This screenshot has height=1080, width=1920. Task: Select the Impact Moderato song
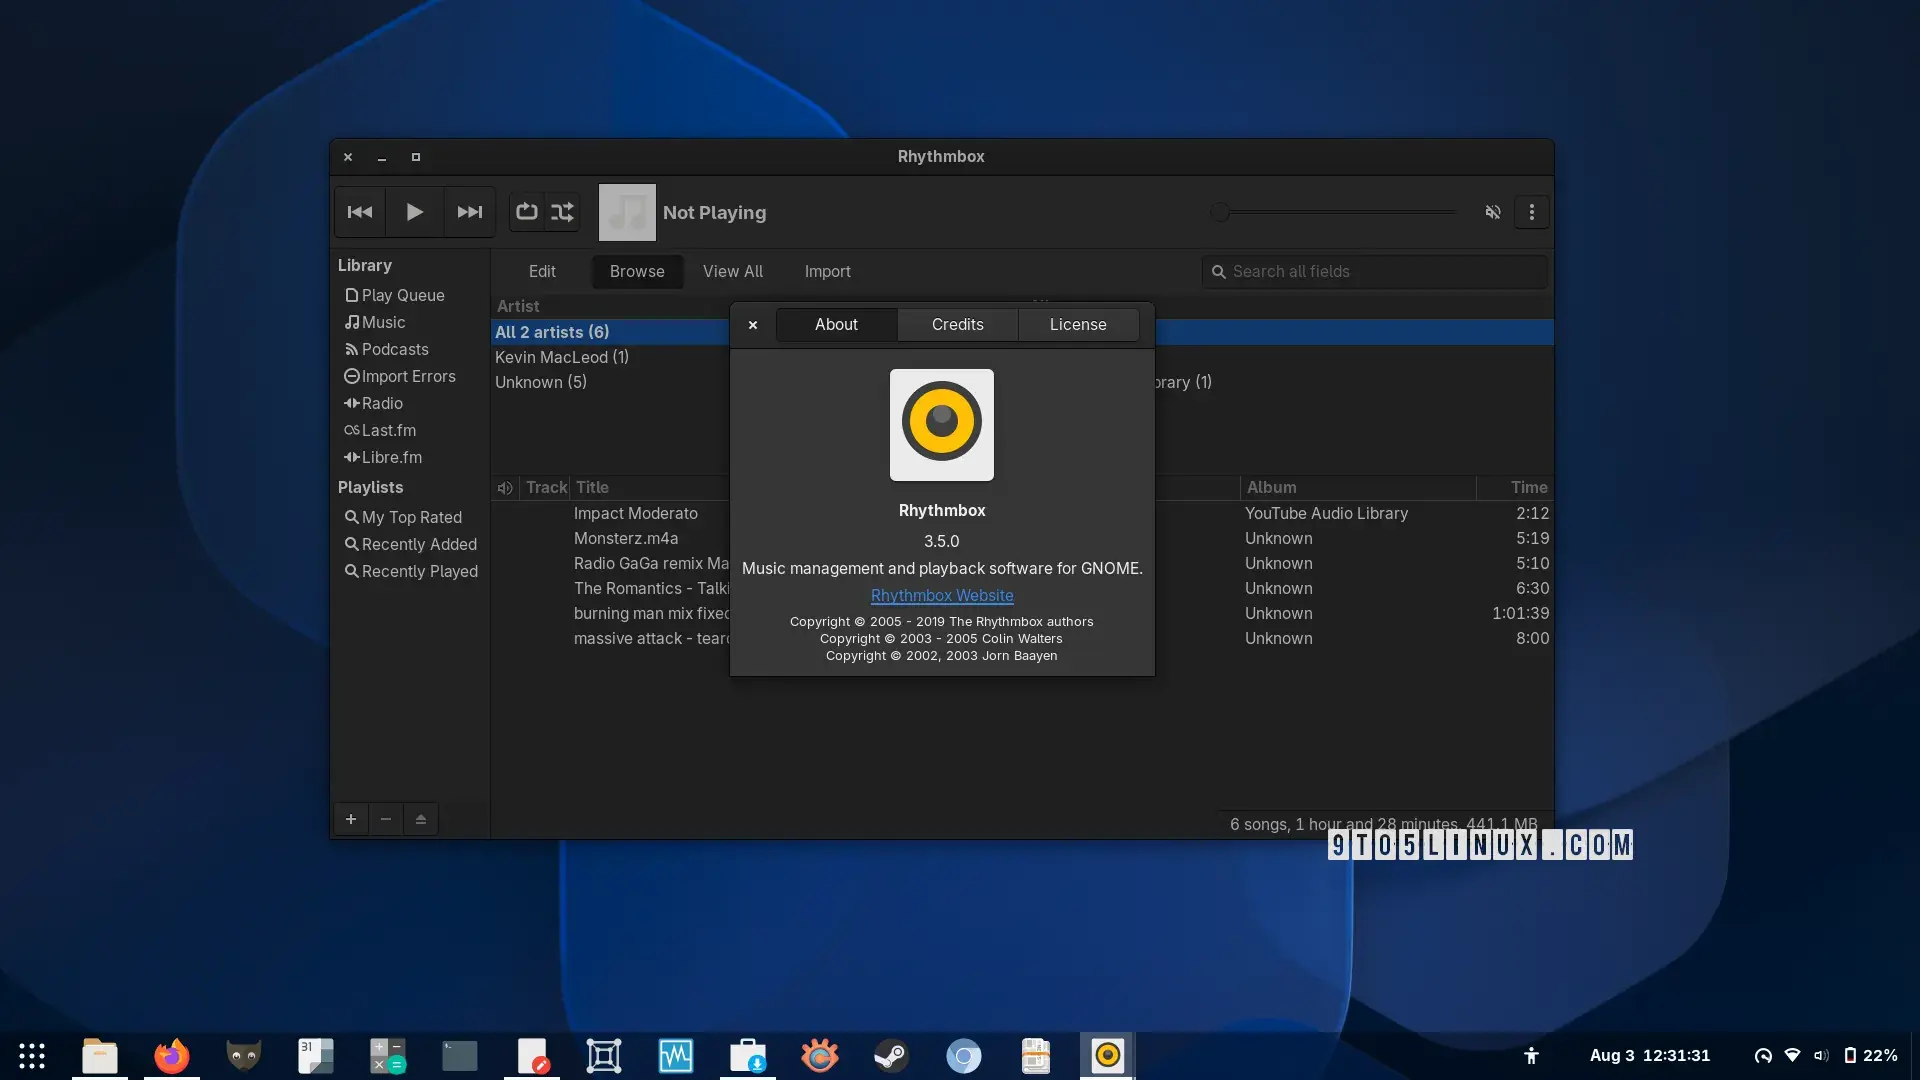[x=636, y=513]
